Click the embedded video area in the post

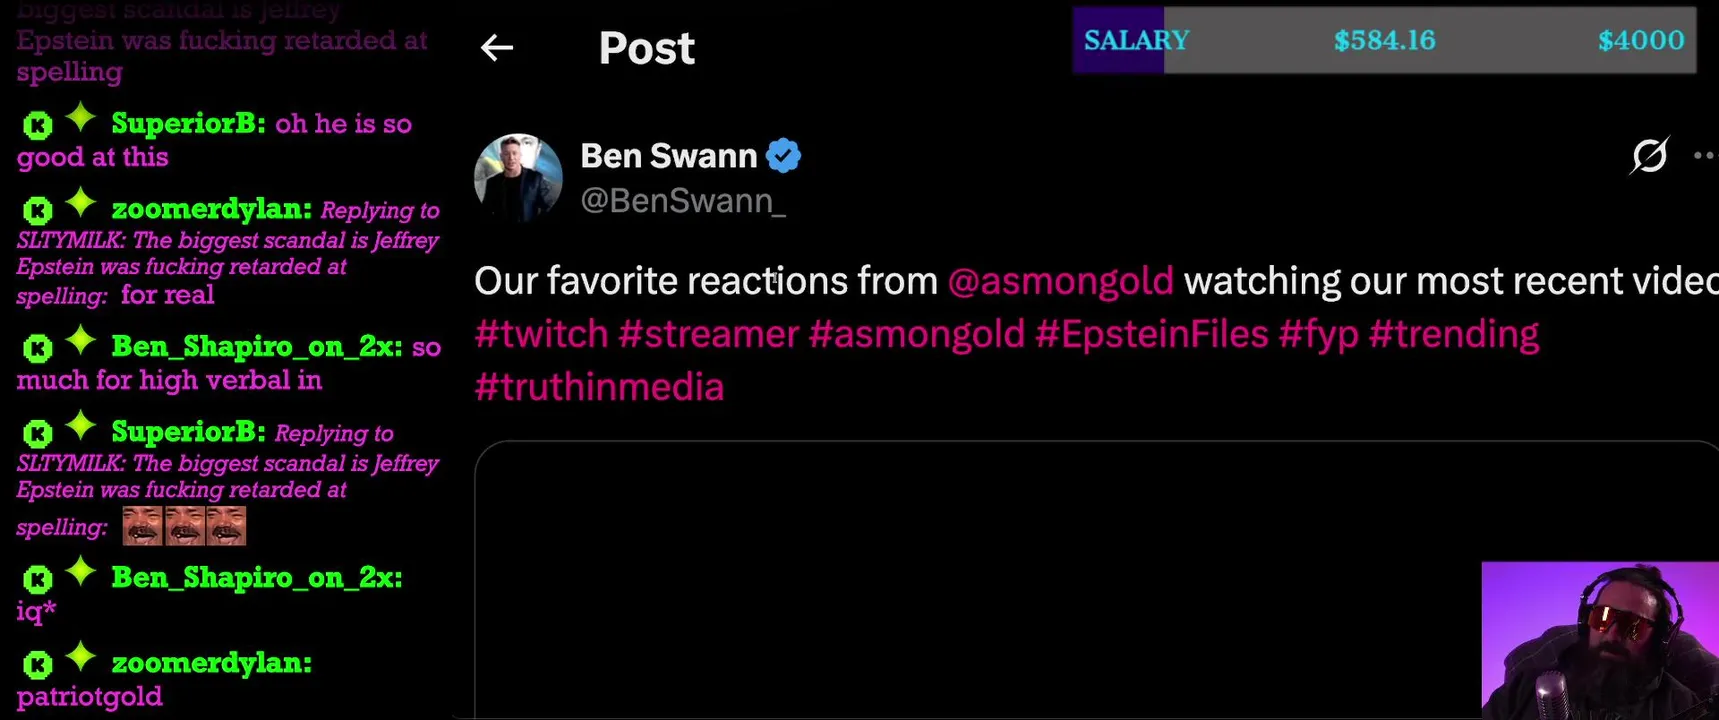1096,580
